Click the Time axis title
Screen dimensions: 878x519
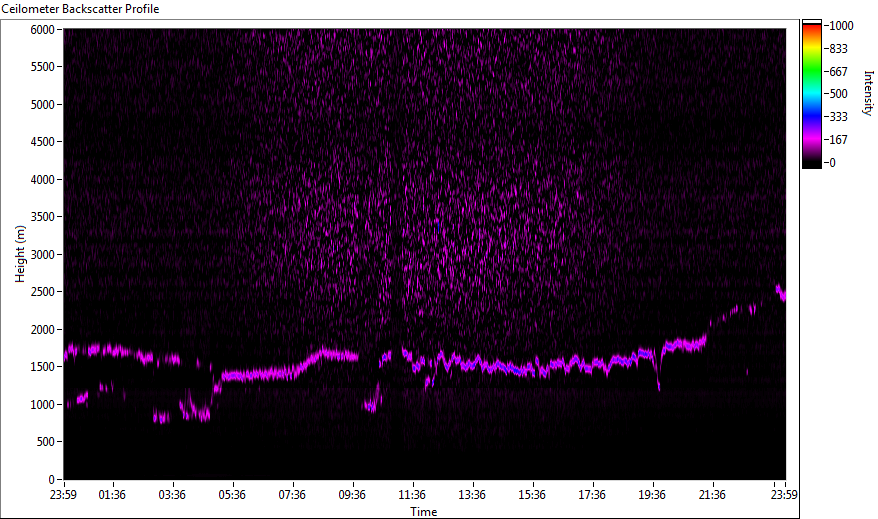423,512
